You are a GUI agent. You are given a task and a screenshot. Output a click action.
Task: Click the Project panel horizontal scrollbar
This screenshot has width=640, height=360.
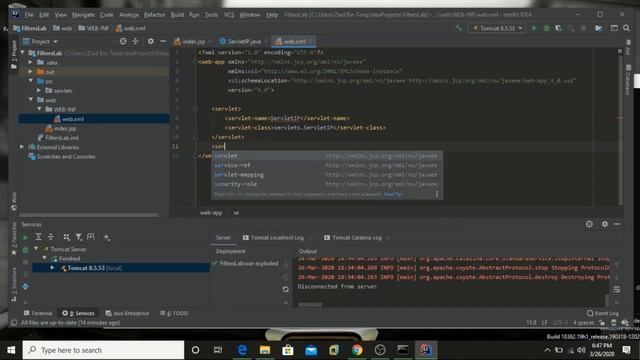point(89,215)
